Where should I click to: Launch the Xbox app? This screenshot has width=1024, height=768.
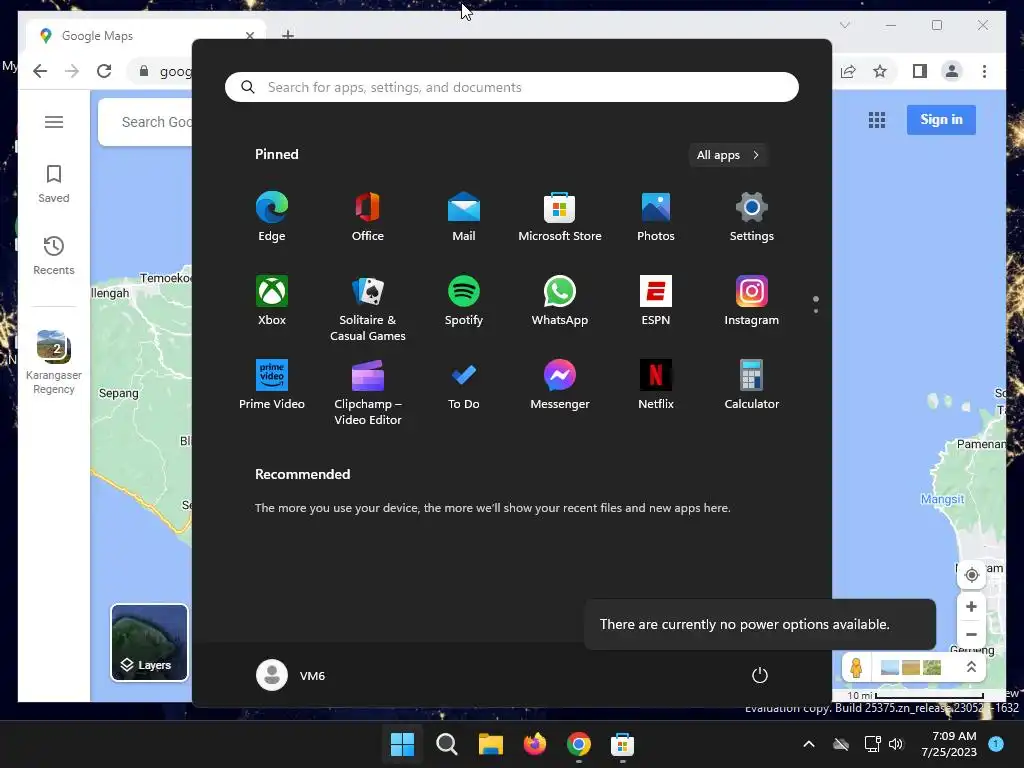click(x=272, y=301)
